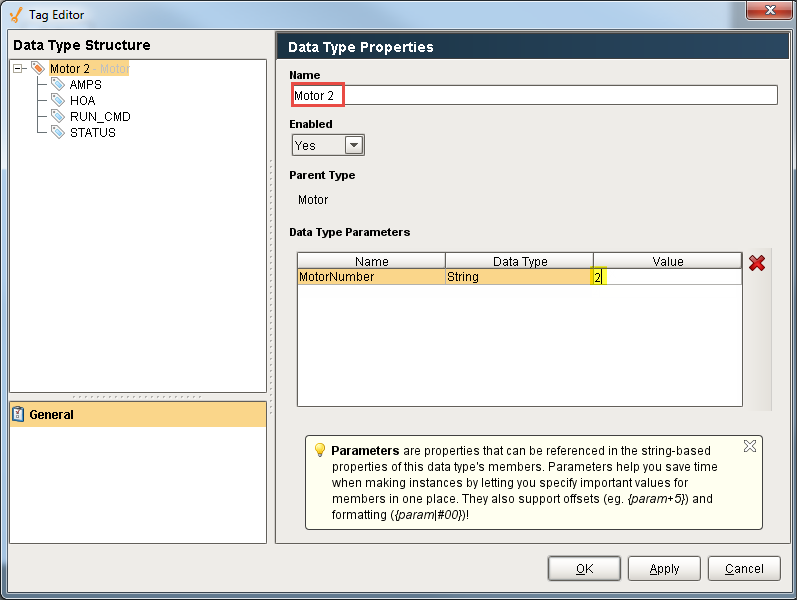Collapse the Motor 2 tree node
797x600 pixels.
[x=19, y=69]
